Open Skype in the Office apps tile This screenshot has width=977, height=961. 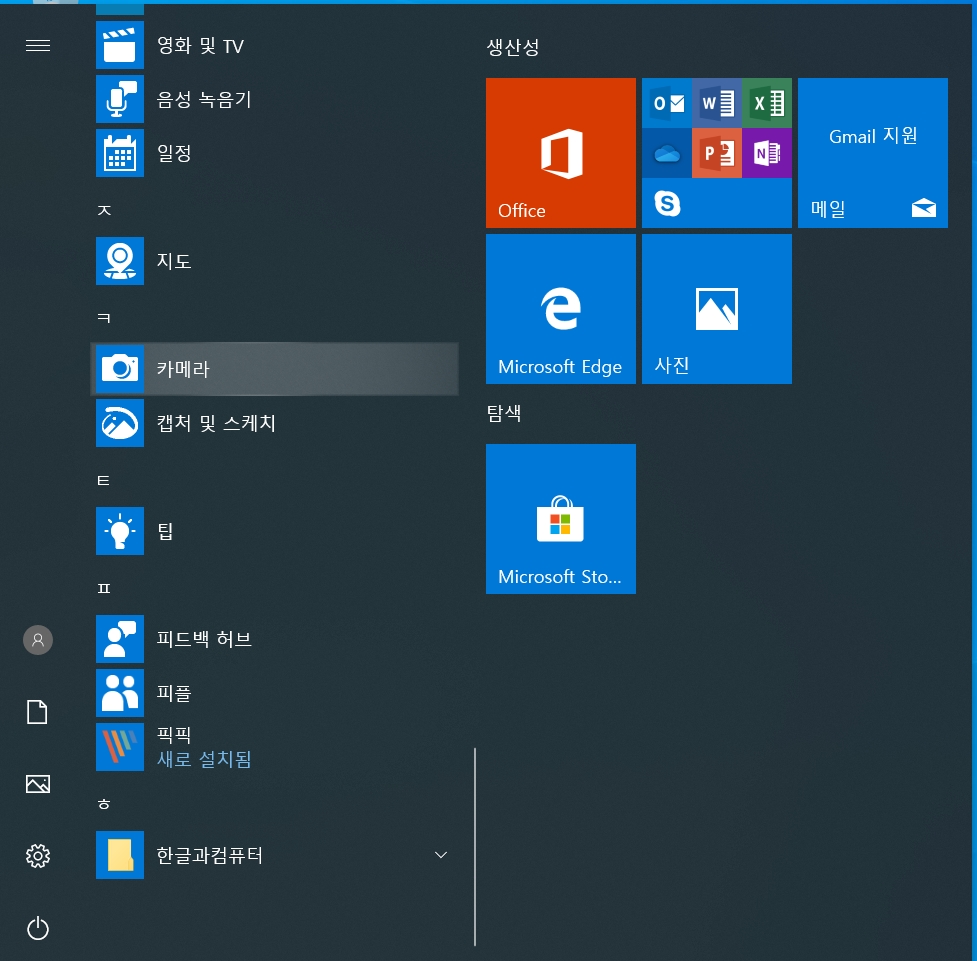tap(667, 203)
